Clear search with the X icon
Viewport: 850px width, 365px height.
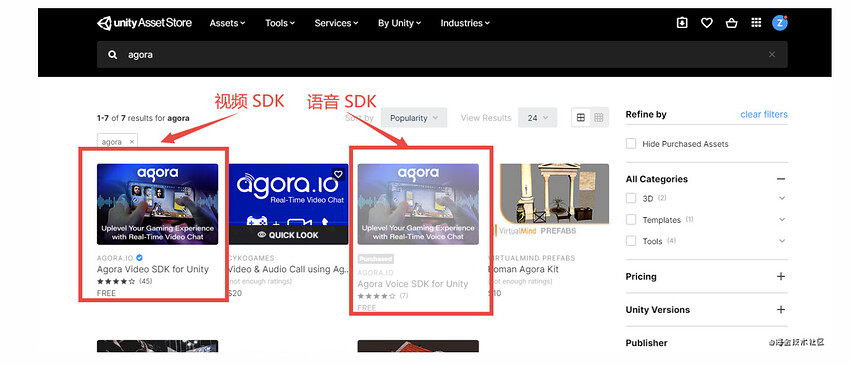pyautogui.click(x=772, y=54)
